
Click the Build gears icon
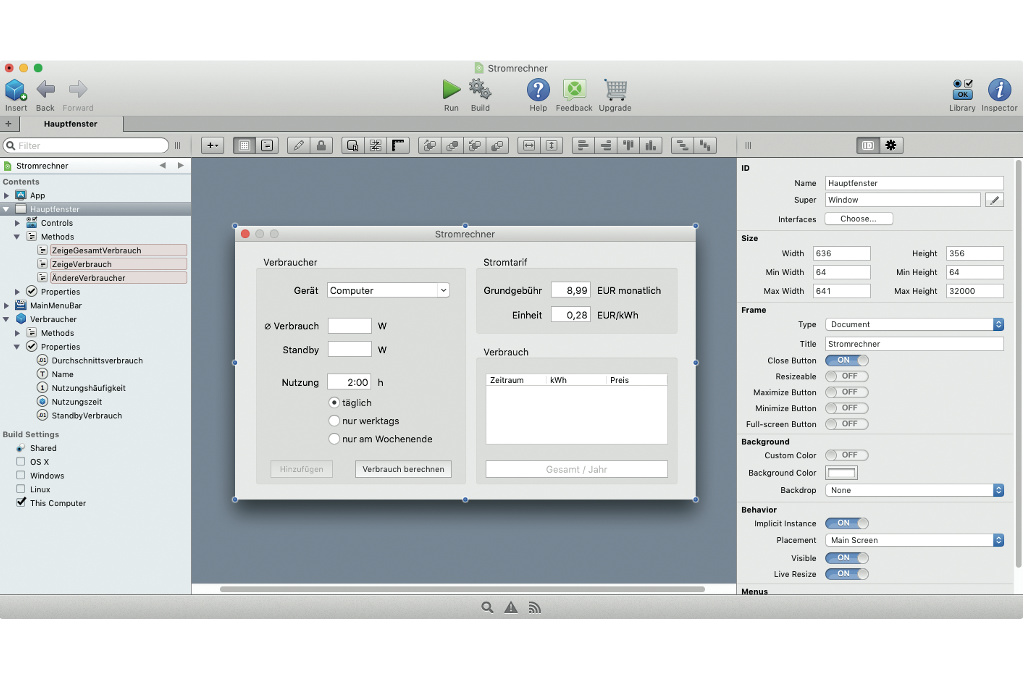pyautogui.click(x=480, y=90)
